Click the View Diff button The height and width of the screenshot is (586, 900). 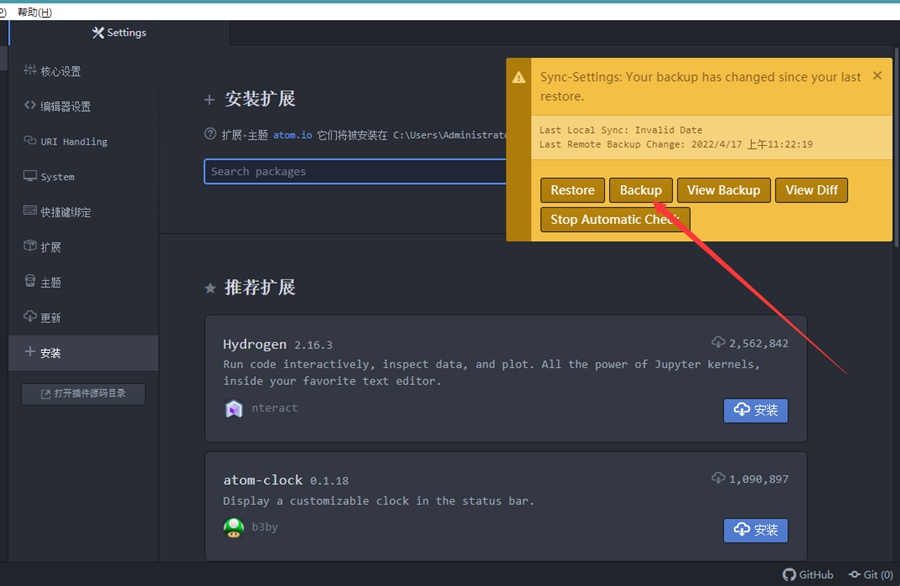(811, 190)
